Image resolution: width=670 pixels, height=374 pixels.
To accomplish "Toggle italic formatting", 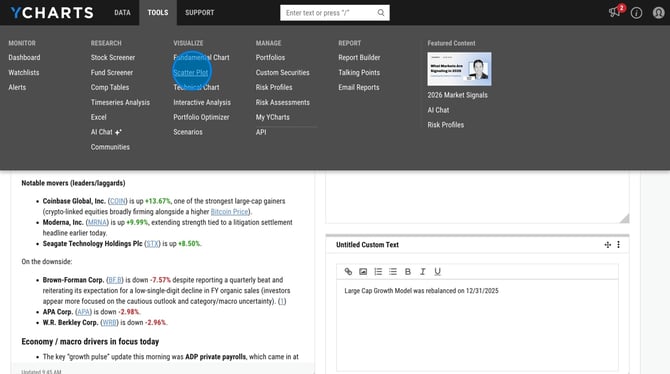I will 423,271.
